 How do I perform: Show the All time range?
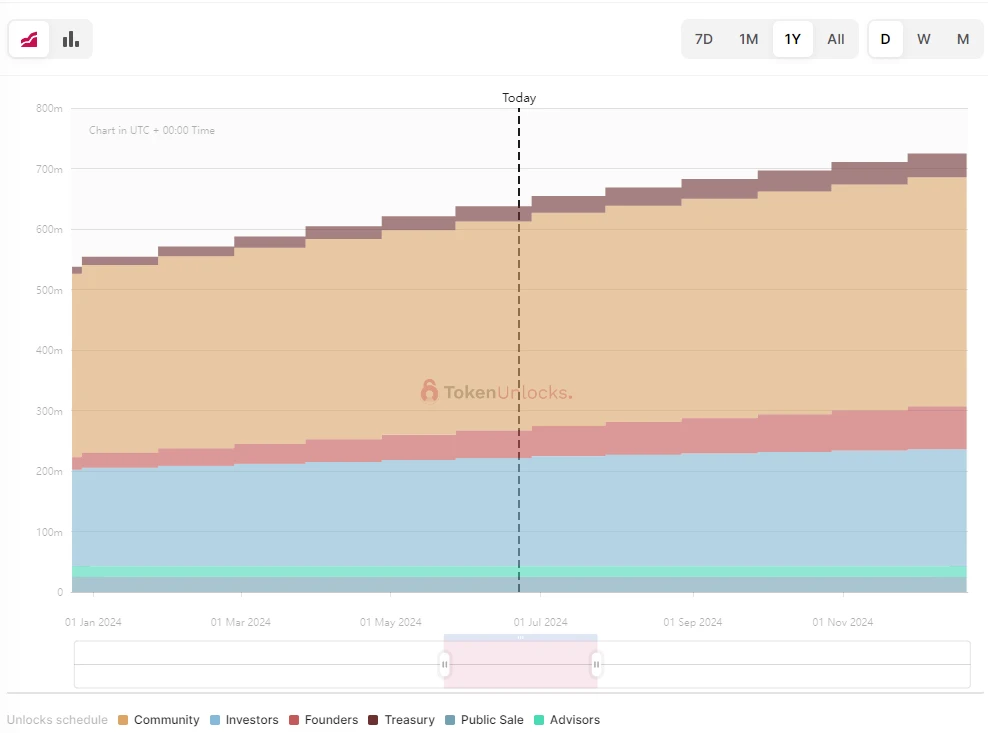(x=836, y=39)
